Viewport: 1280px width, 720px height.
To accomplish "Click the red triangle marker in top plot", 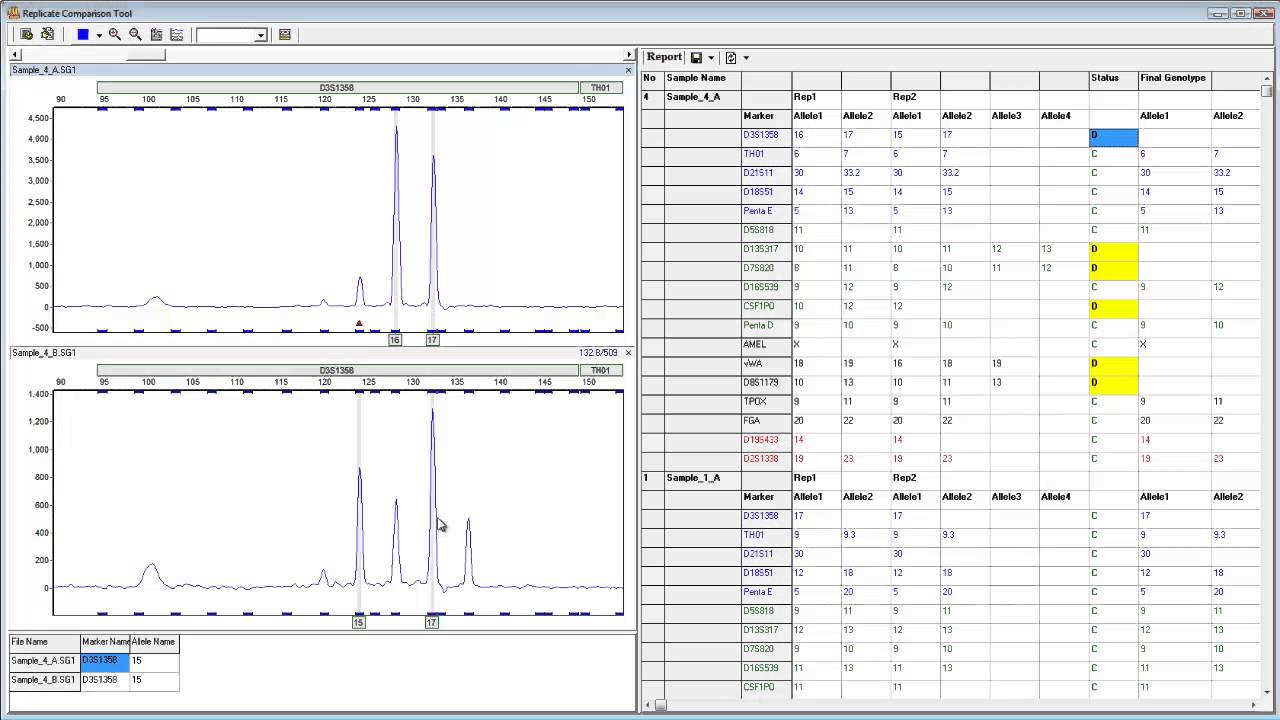I will pos(359,323).
